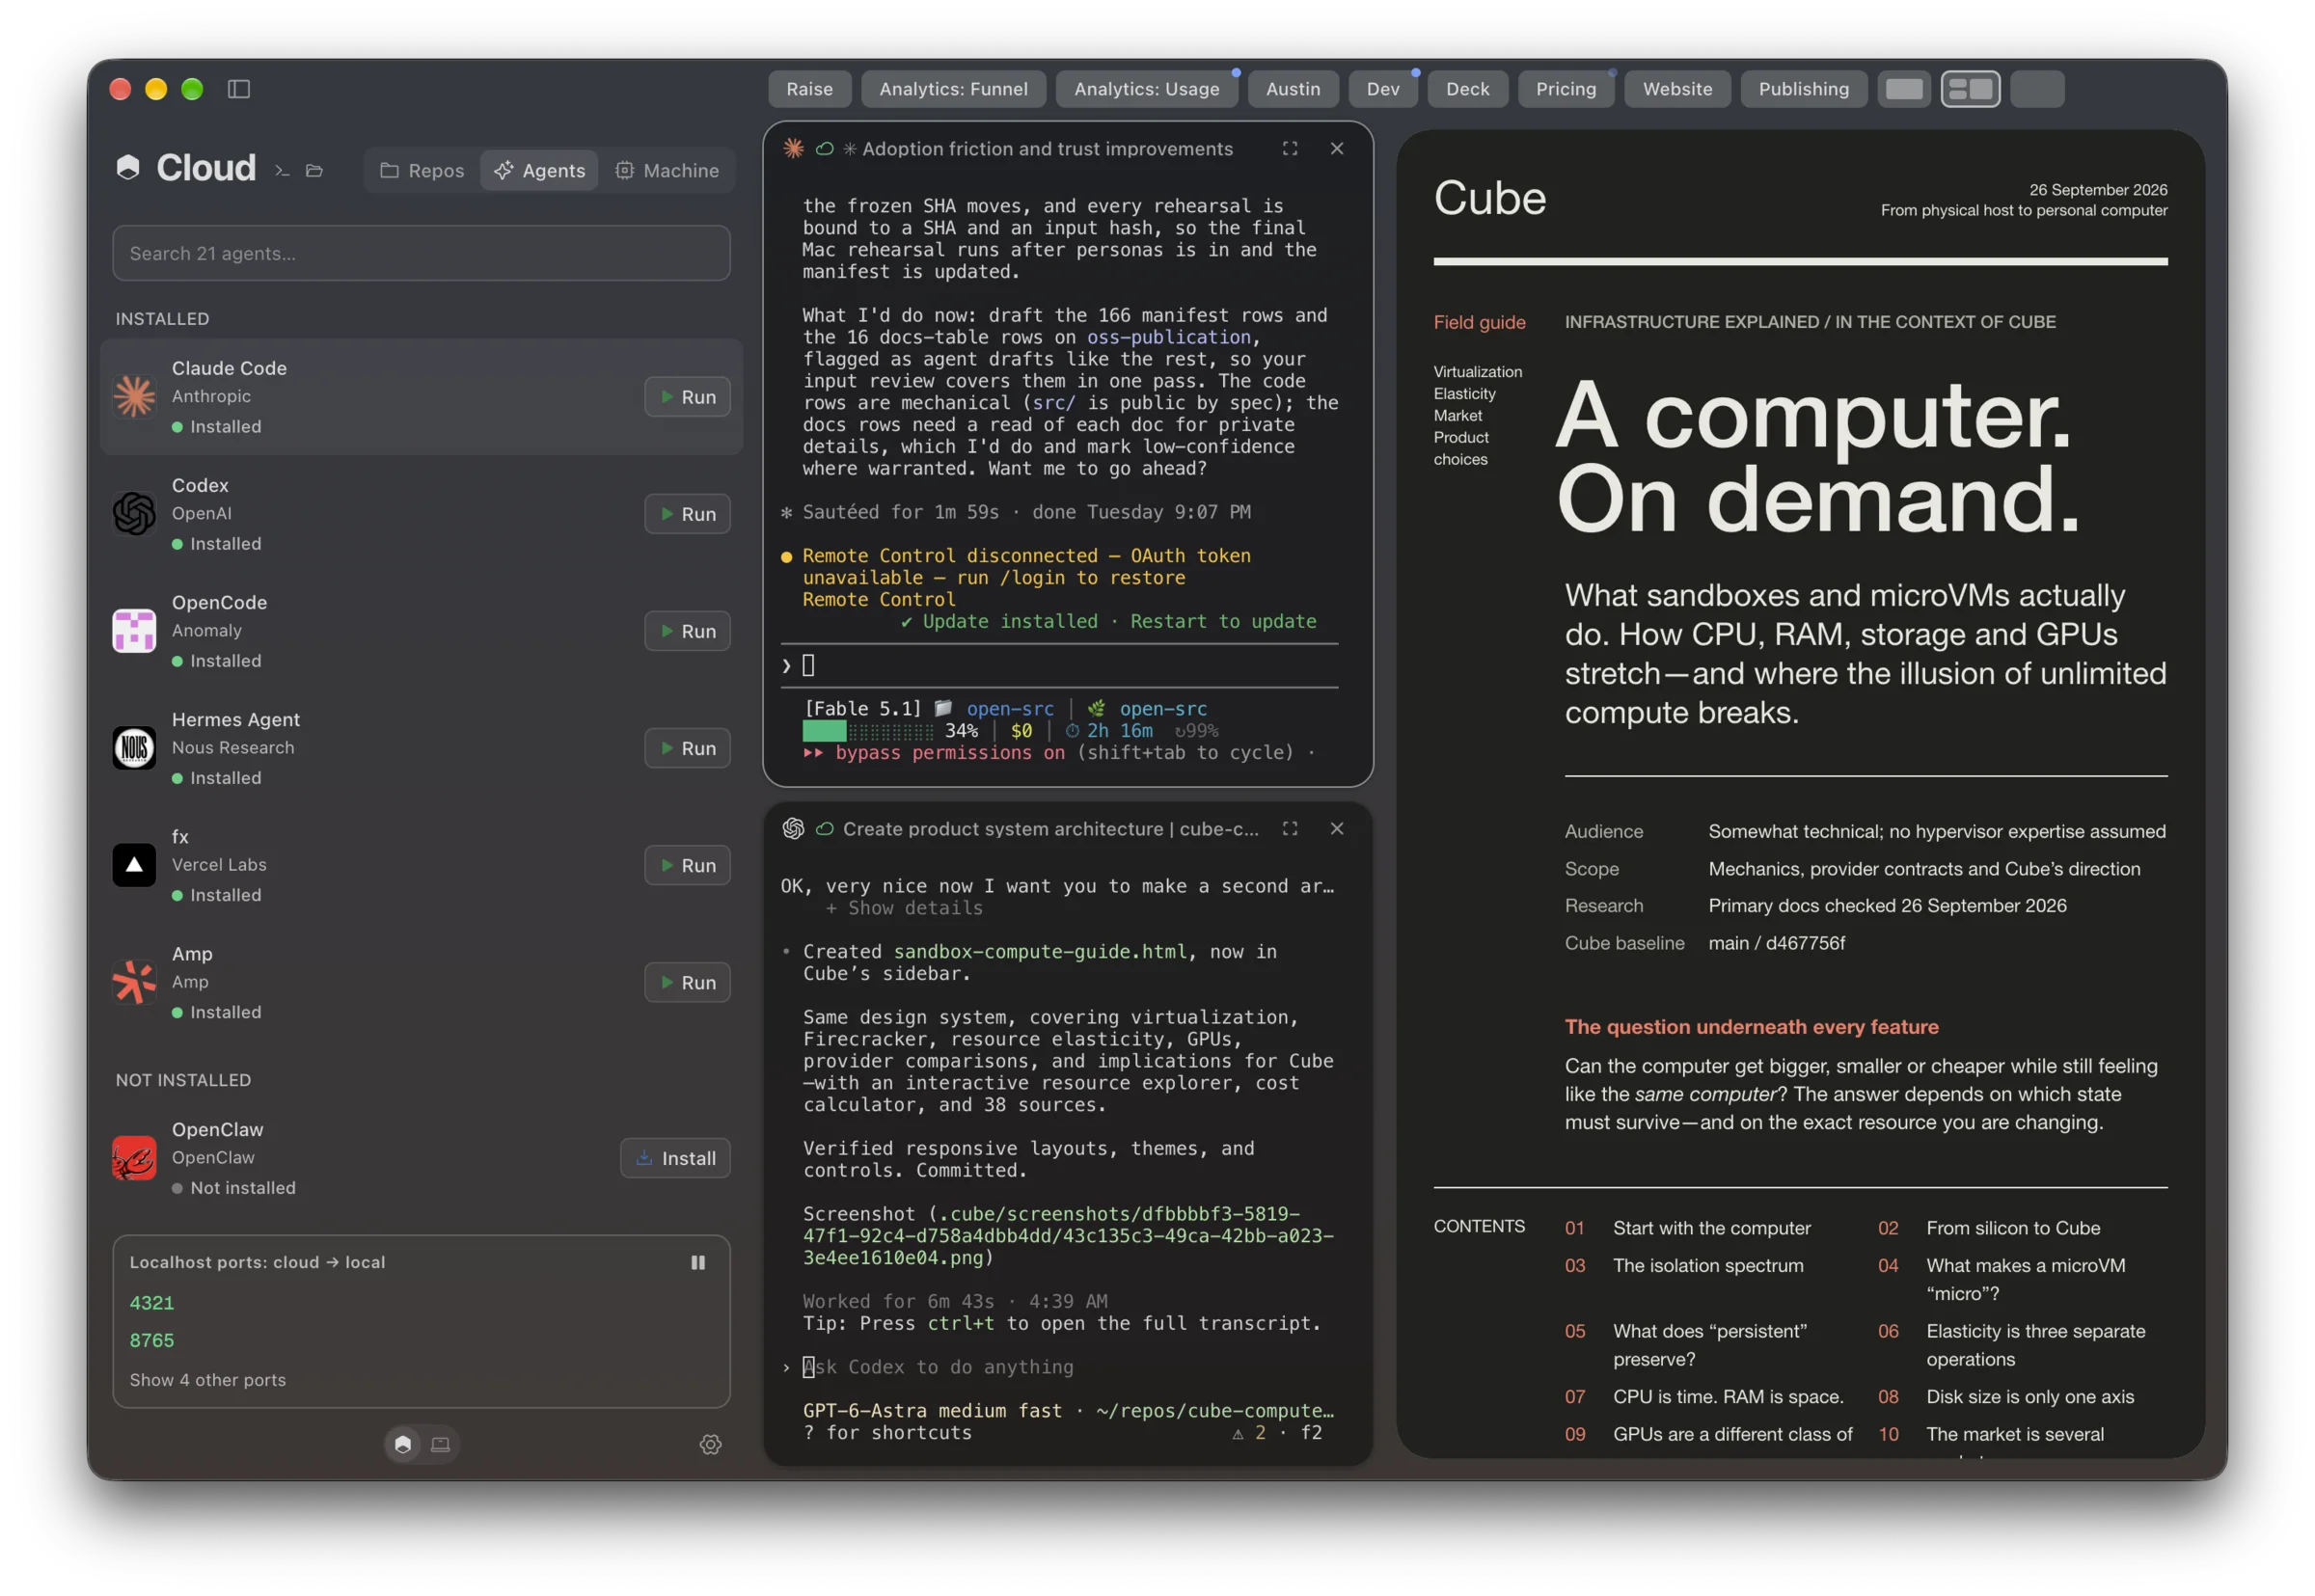Click the Amp red asterisk icon
2315x1596 pixels.
134,981
